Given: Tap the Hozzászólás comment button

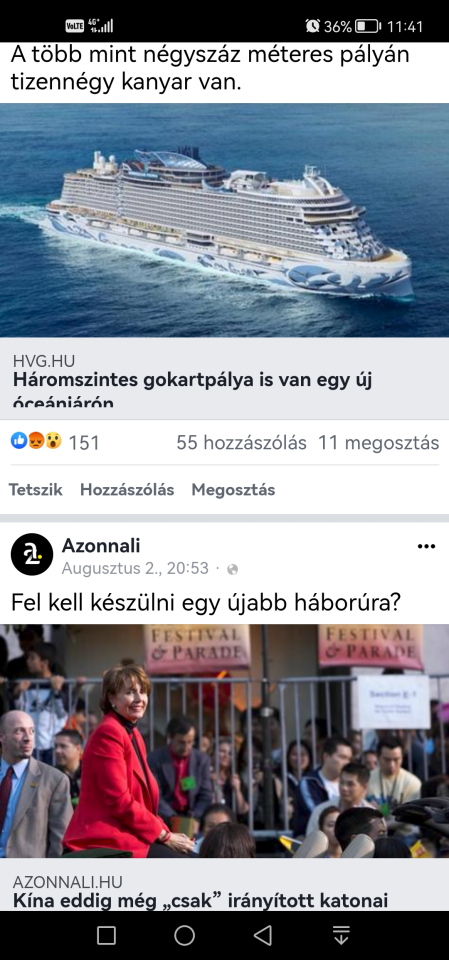Looking at the screenshot, I should [x=127, y=490].
